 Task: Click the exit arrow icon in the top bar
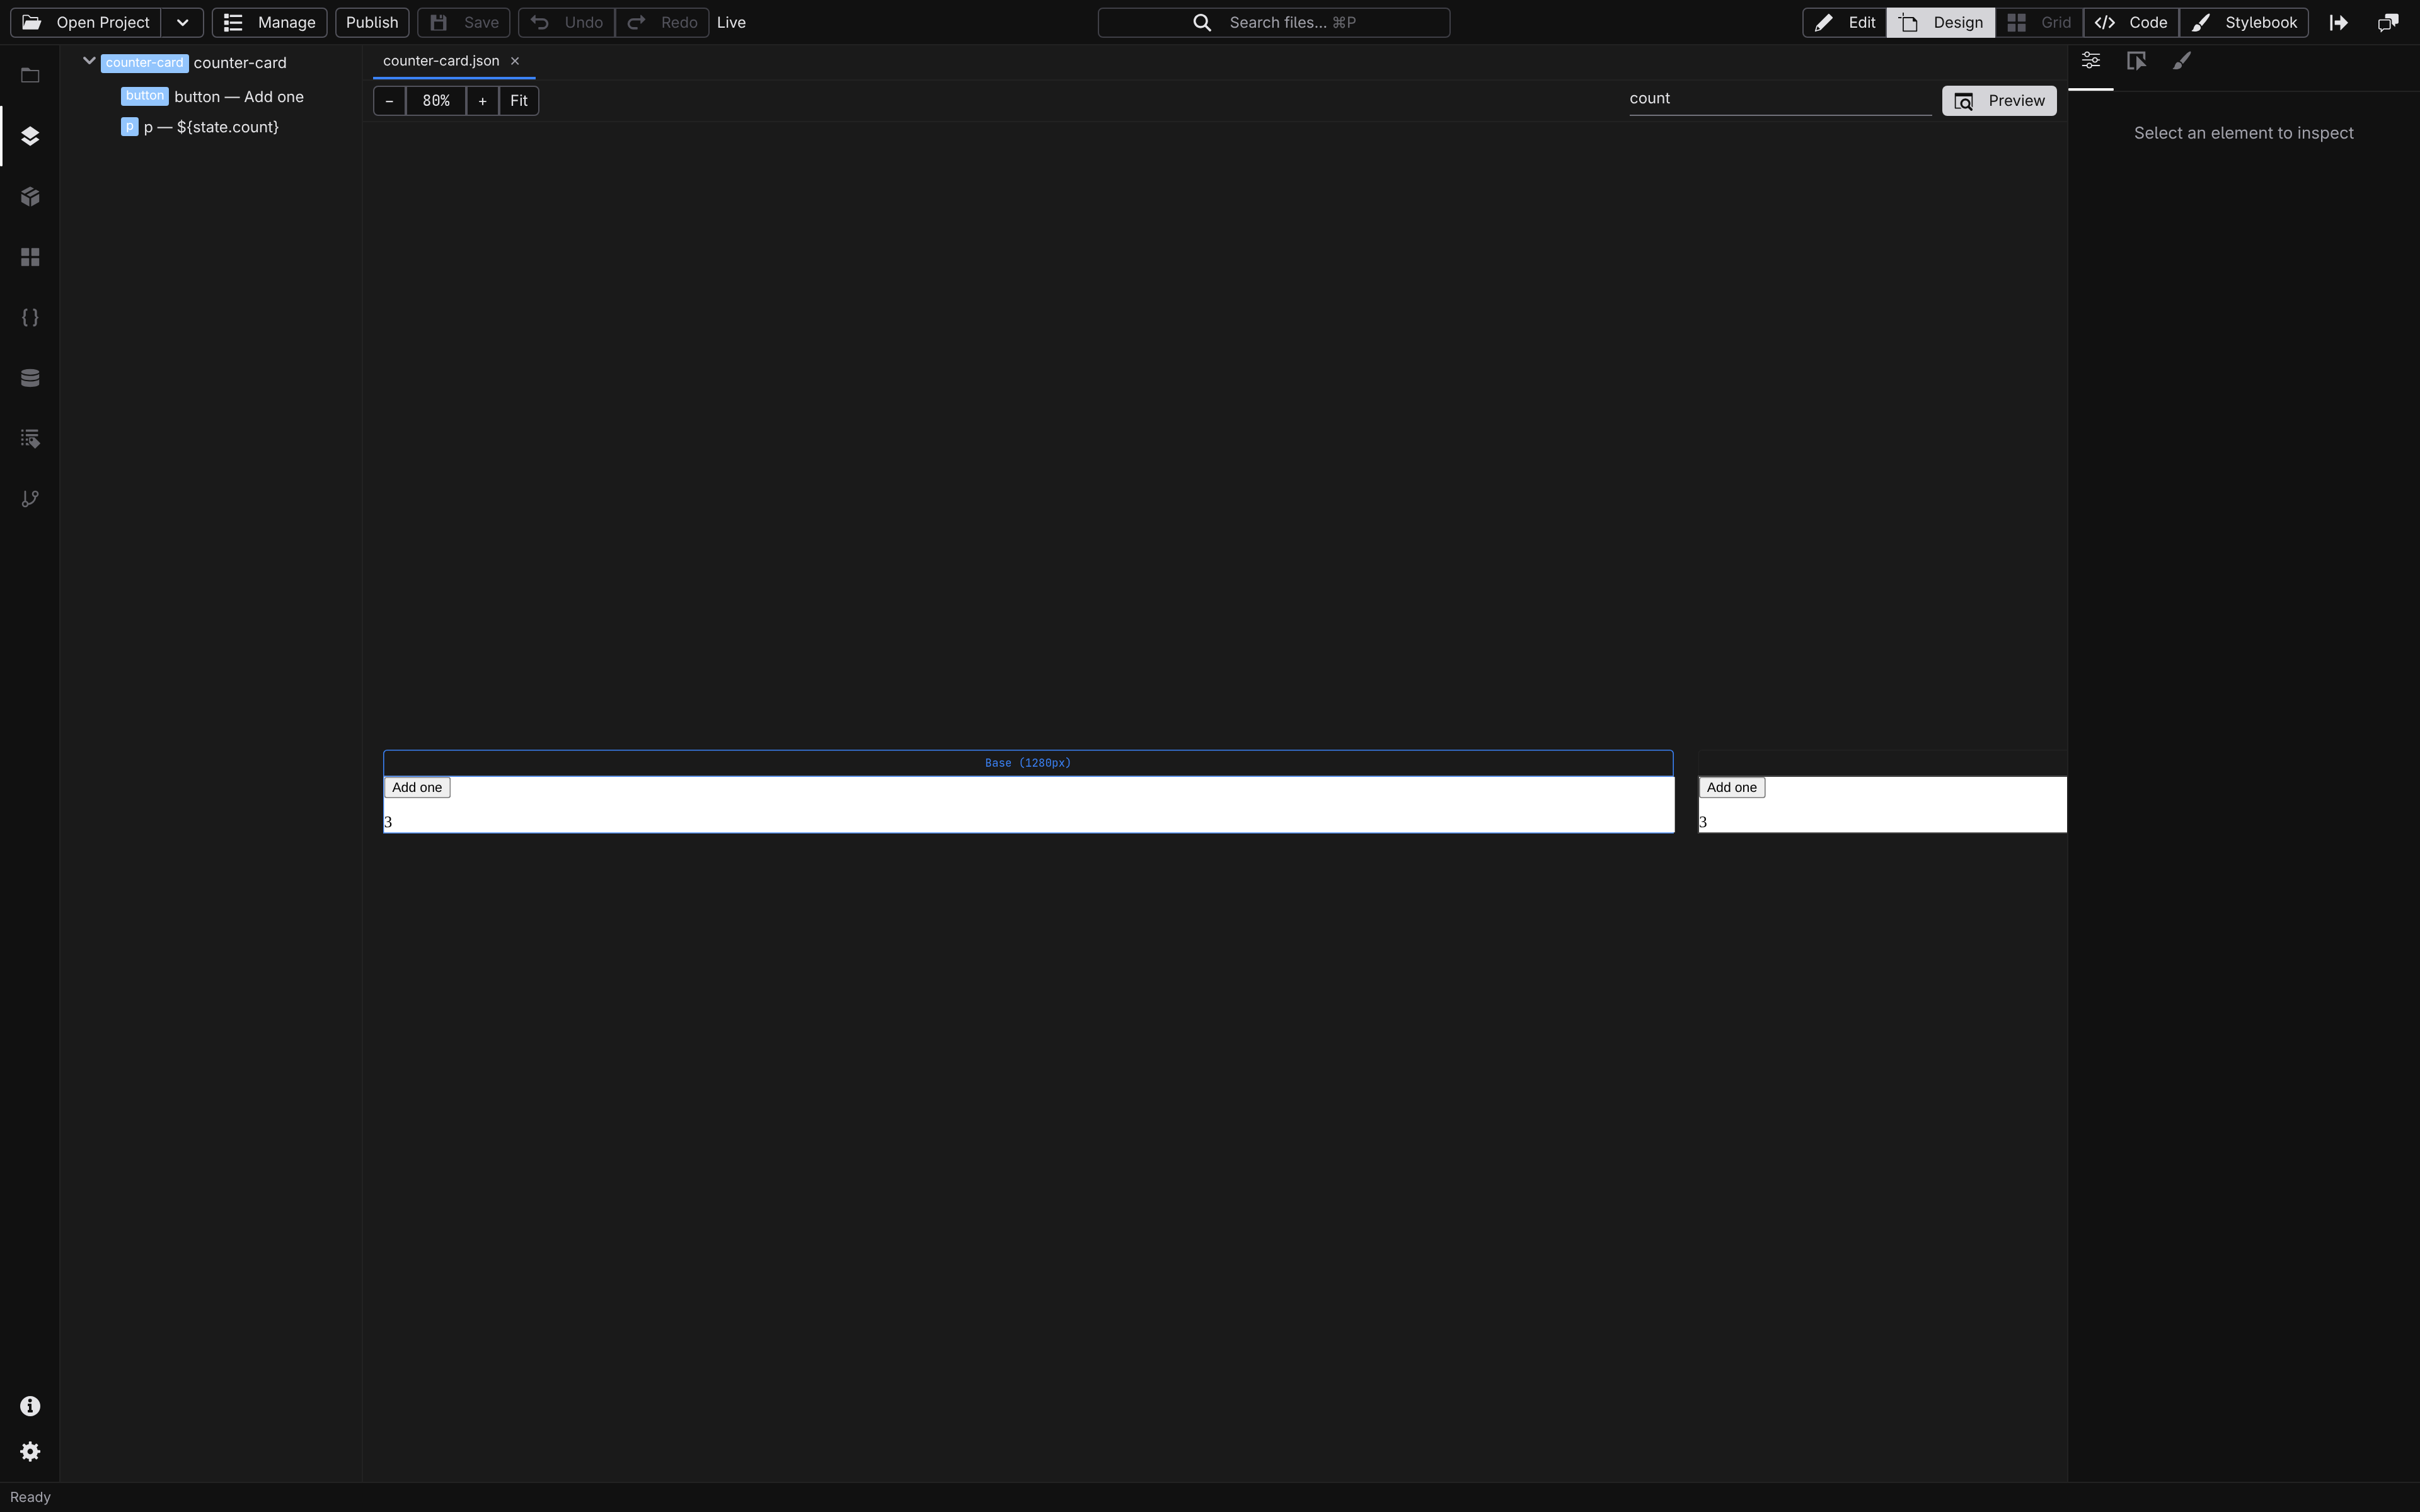coord(2338,22)
